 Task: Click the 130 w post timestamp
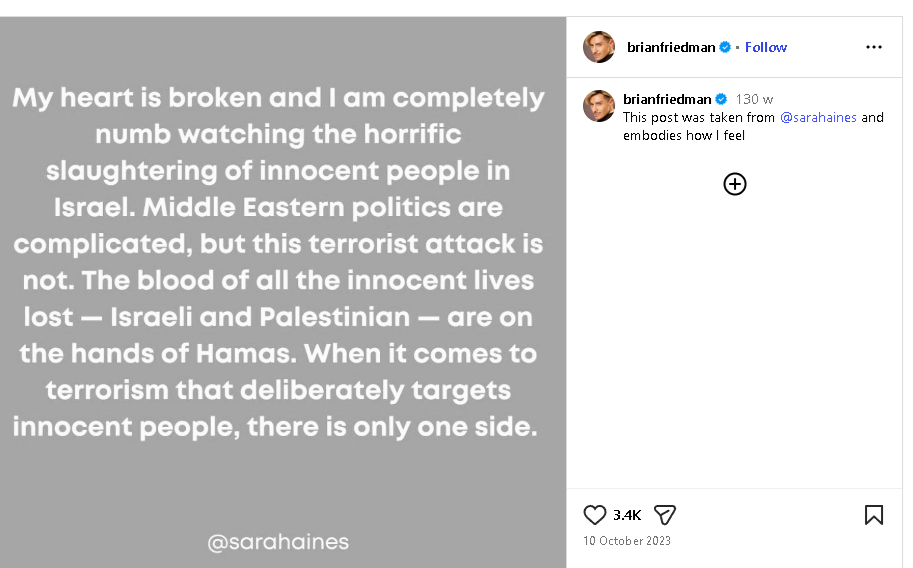point(754,99)
